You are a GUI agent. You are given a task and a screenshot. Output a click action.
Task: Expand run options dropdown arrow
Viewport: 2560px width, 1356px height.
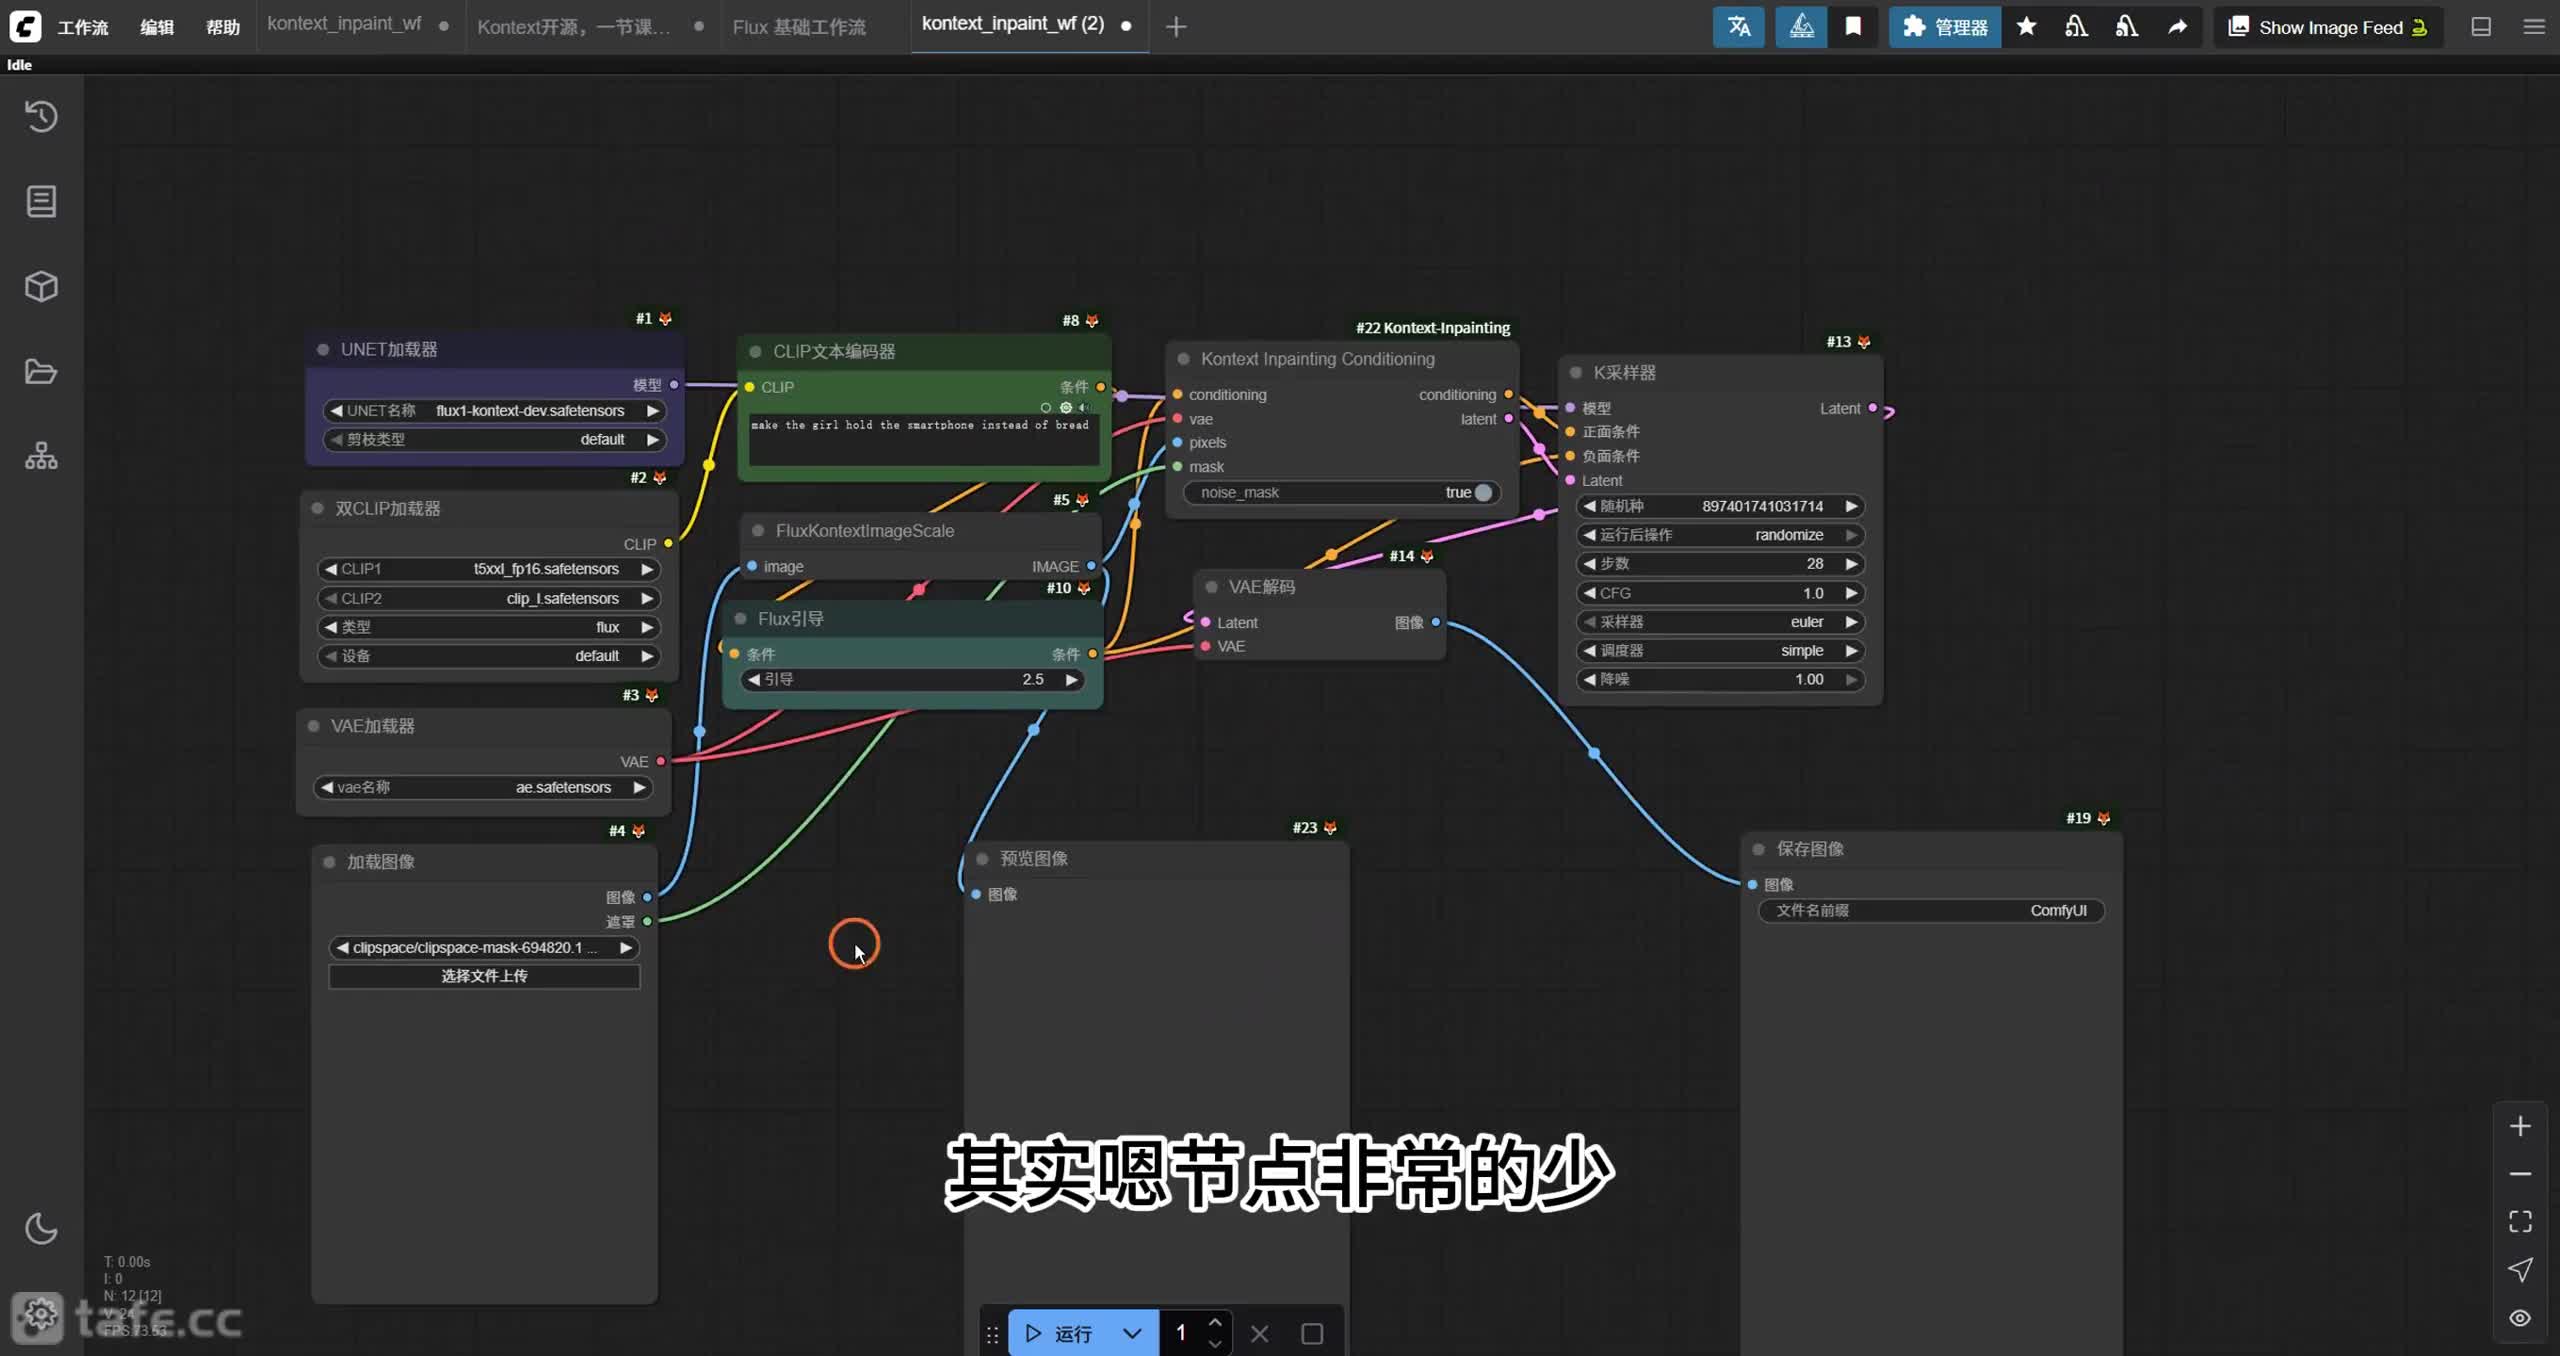(x=1132, y=1333)
